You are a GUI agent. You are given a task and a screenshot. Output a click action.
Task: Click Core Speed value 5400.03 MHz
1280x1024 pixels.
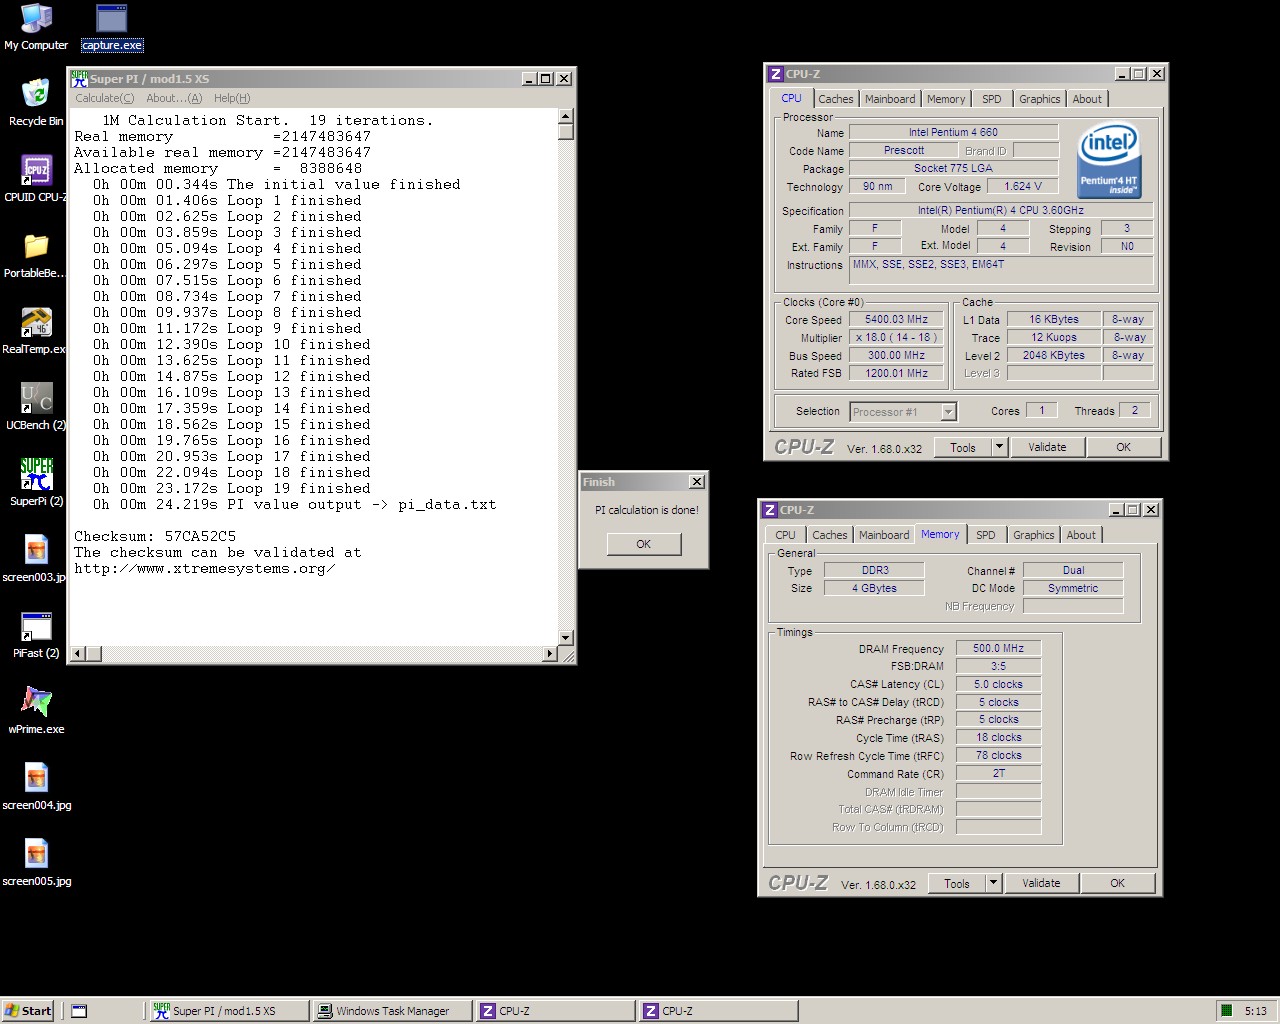click(896, 320)
